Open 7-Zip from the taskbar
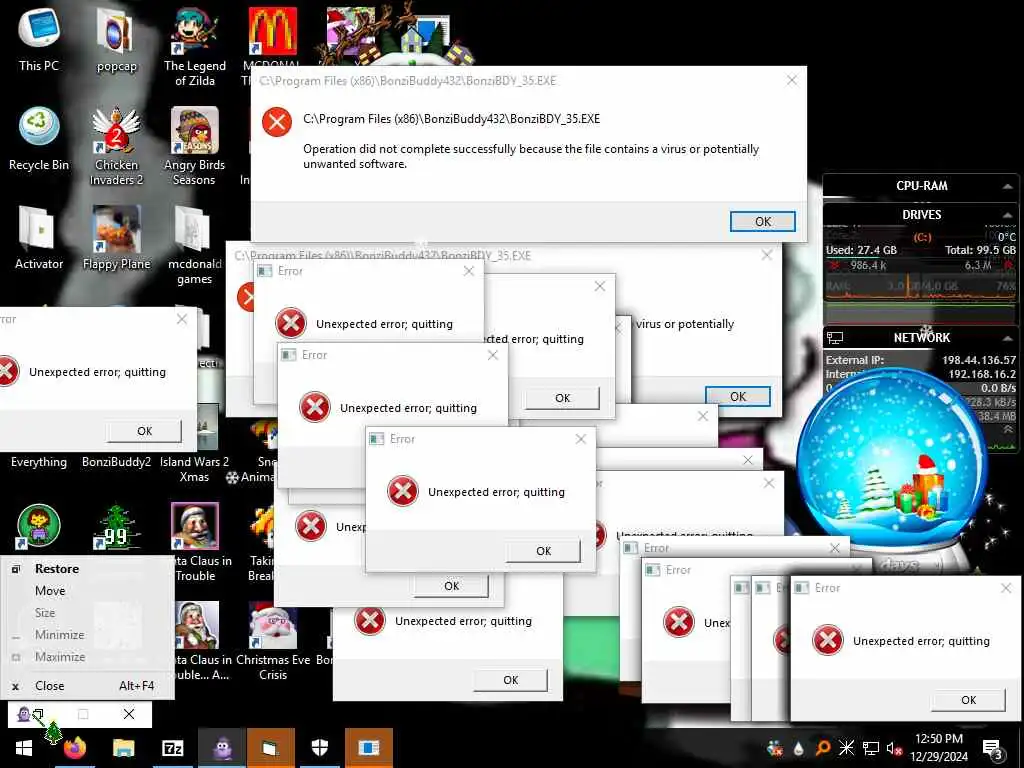The height and width of the screenshot is (768, 1024). [x=172, y=748]
